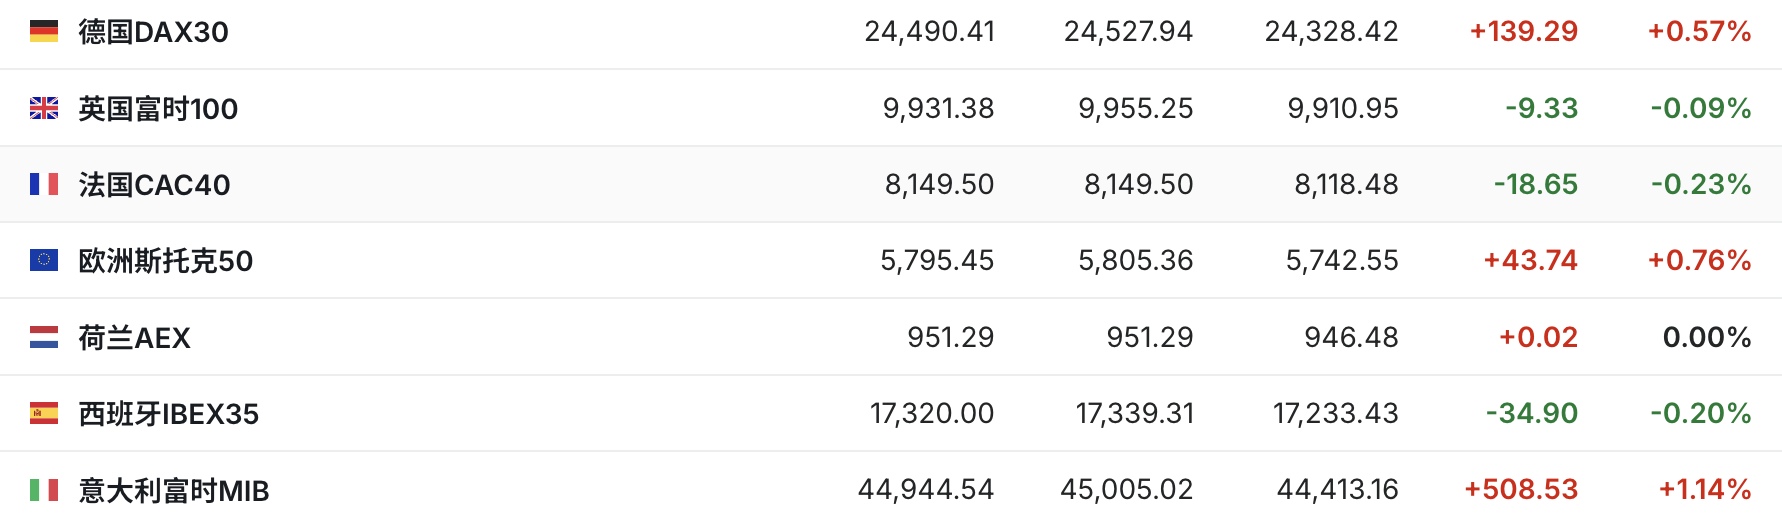Click the Italian flag icon
The width and height of the screenshot is (1782, 516).
(x=44, y=490)
